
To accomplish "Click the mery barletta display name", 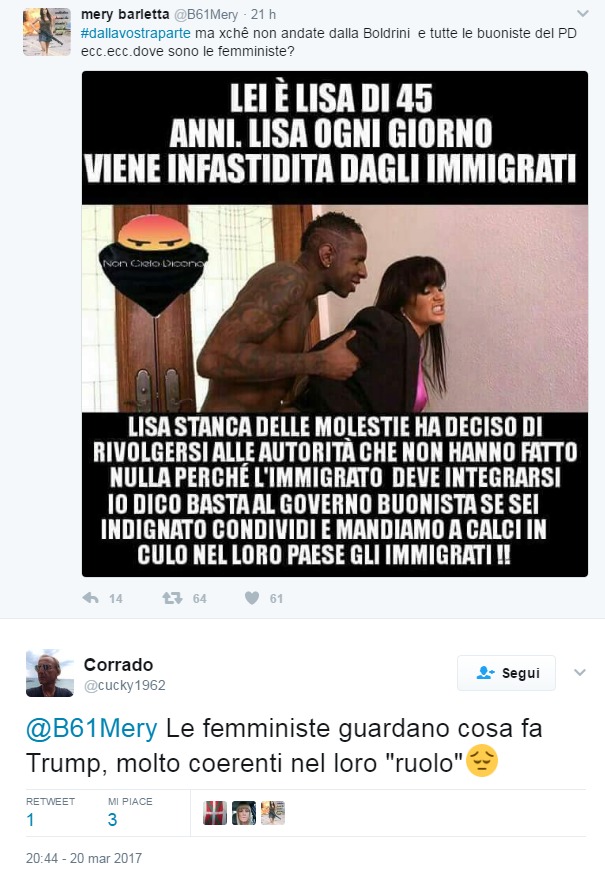I will pos(124,14).
